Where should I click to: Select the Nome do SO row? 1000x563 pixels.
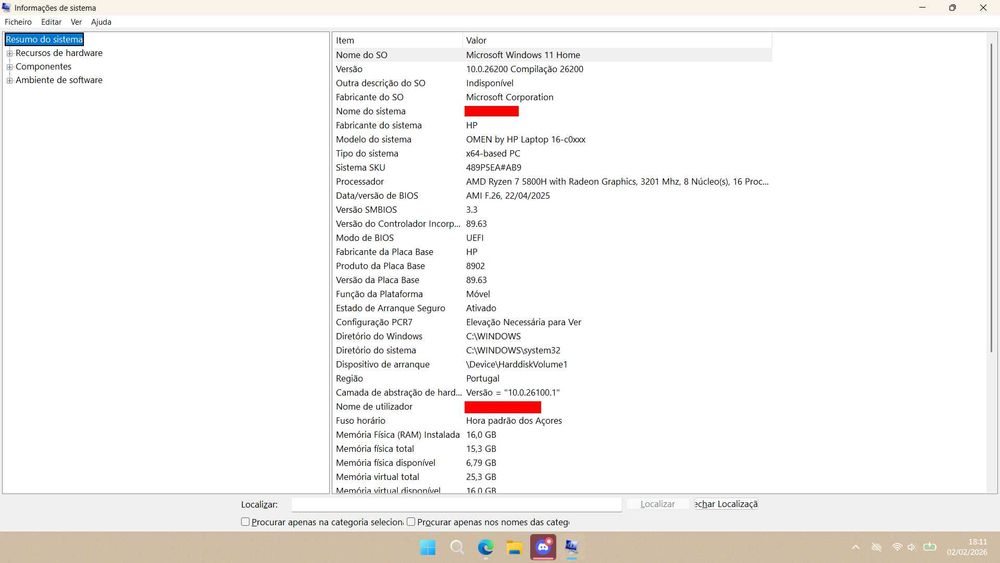(552, 55)
